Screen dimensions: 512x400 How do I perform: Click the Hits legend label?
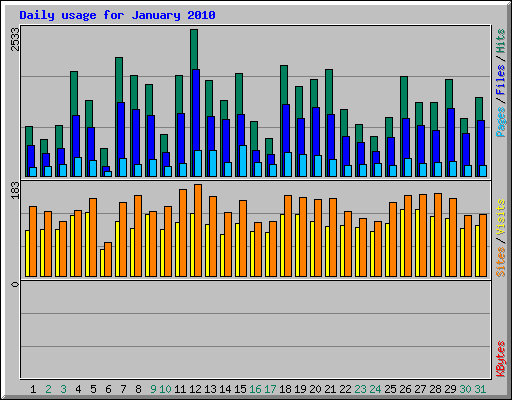click(500, 41)
